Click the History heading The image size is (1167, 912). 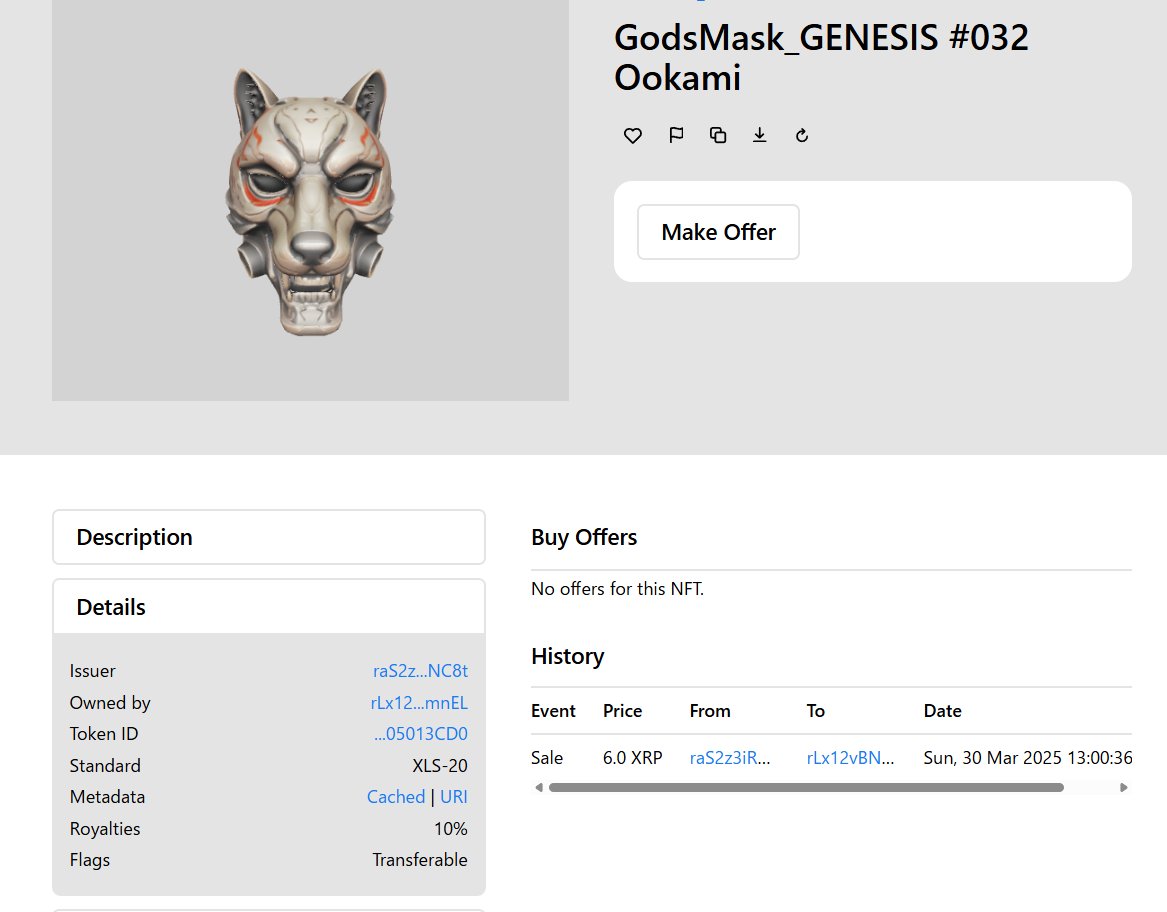(x=568, y=656)
